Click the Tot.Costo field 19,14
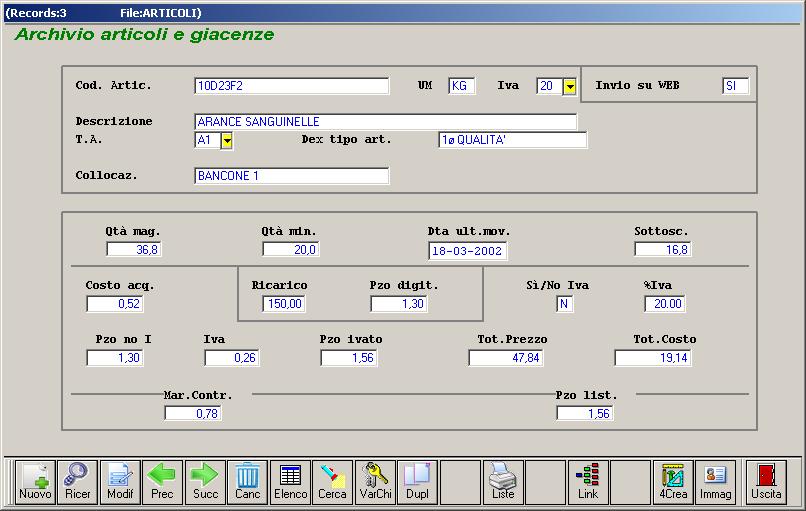The width and height of the screenshot is (806, 511). 653,358
